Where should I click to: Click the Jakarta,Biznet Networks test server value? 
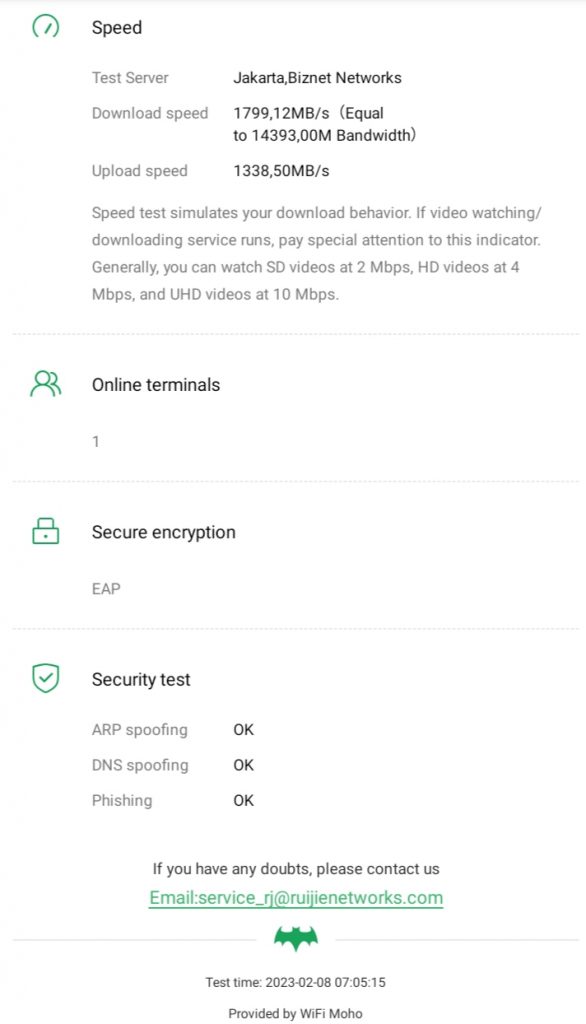317,78
